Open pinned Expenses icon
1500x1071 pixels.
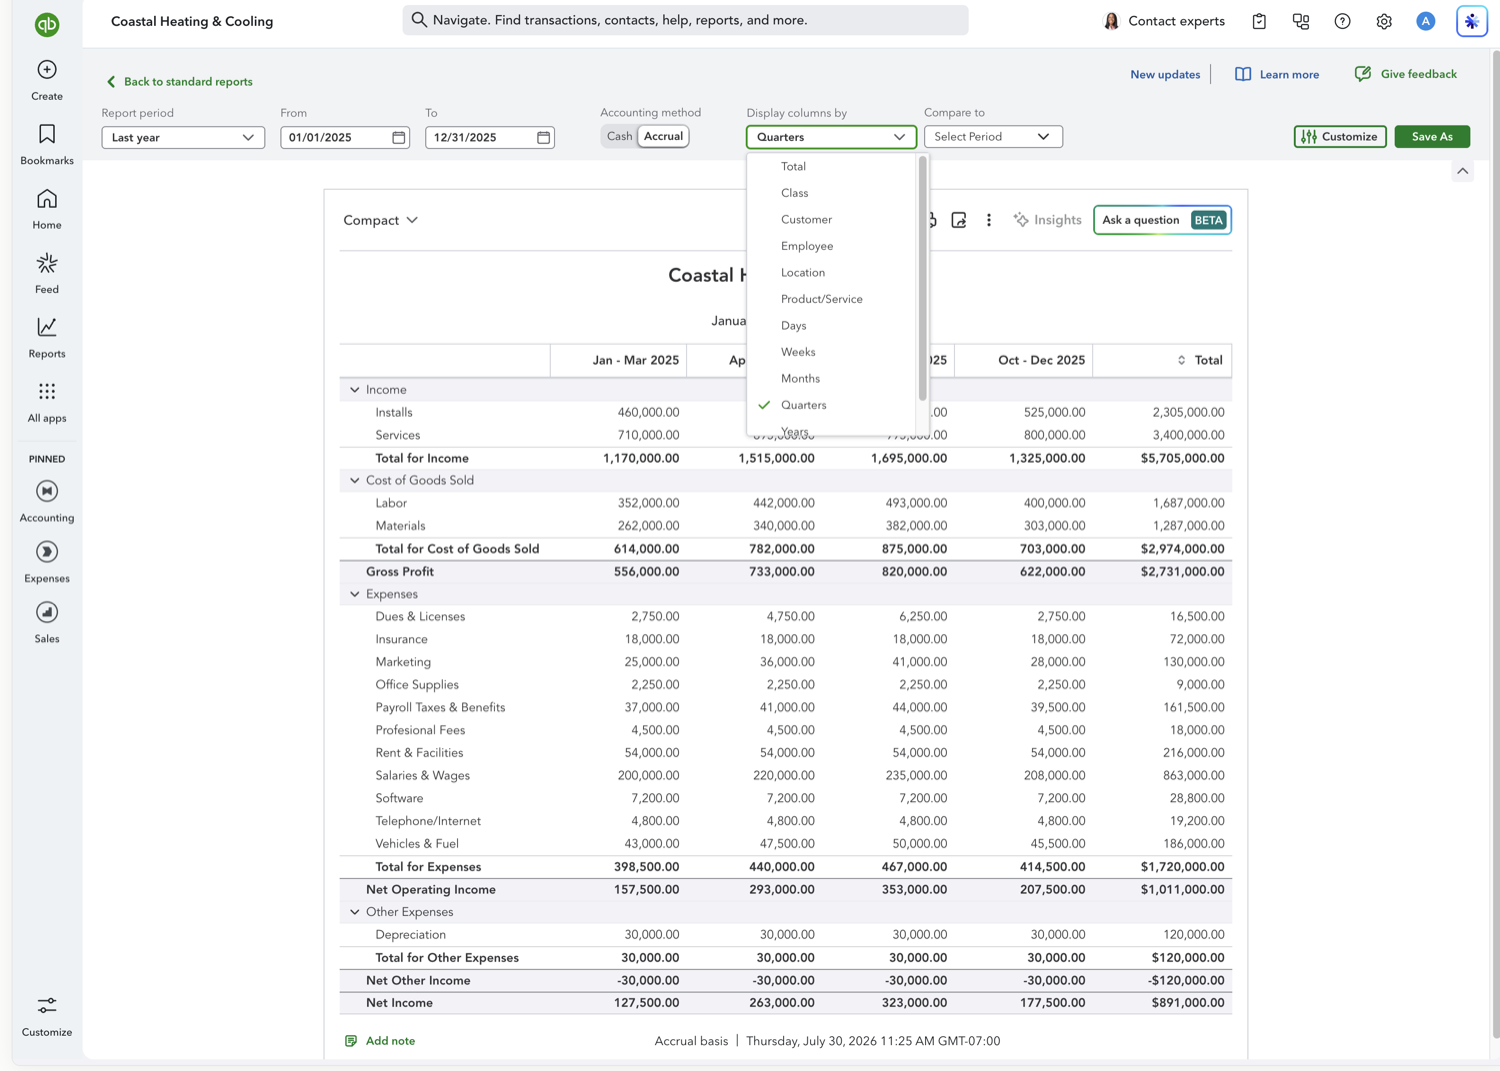point(47,552)
